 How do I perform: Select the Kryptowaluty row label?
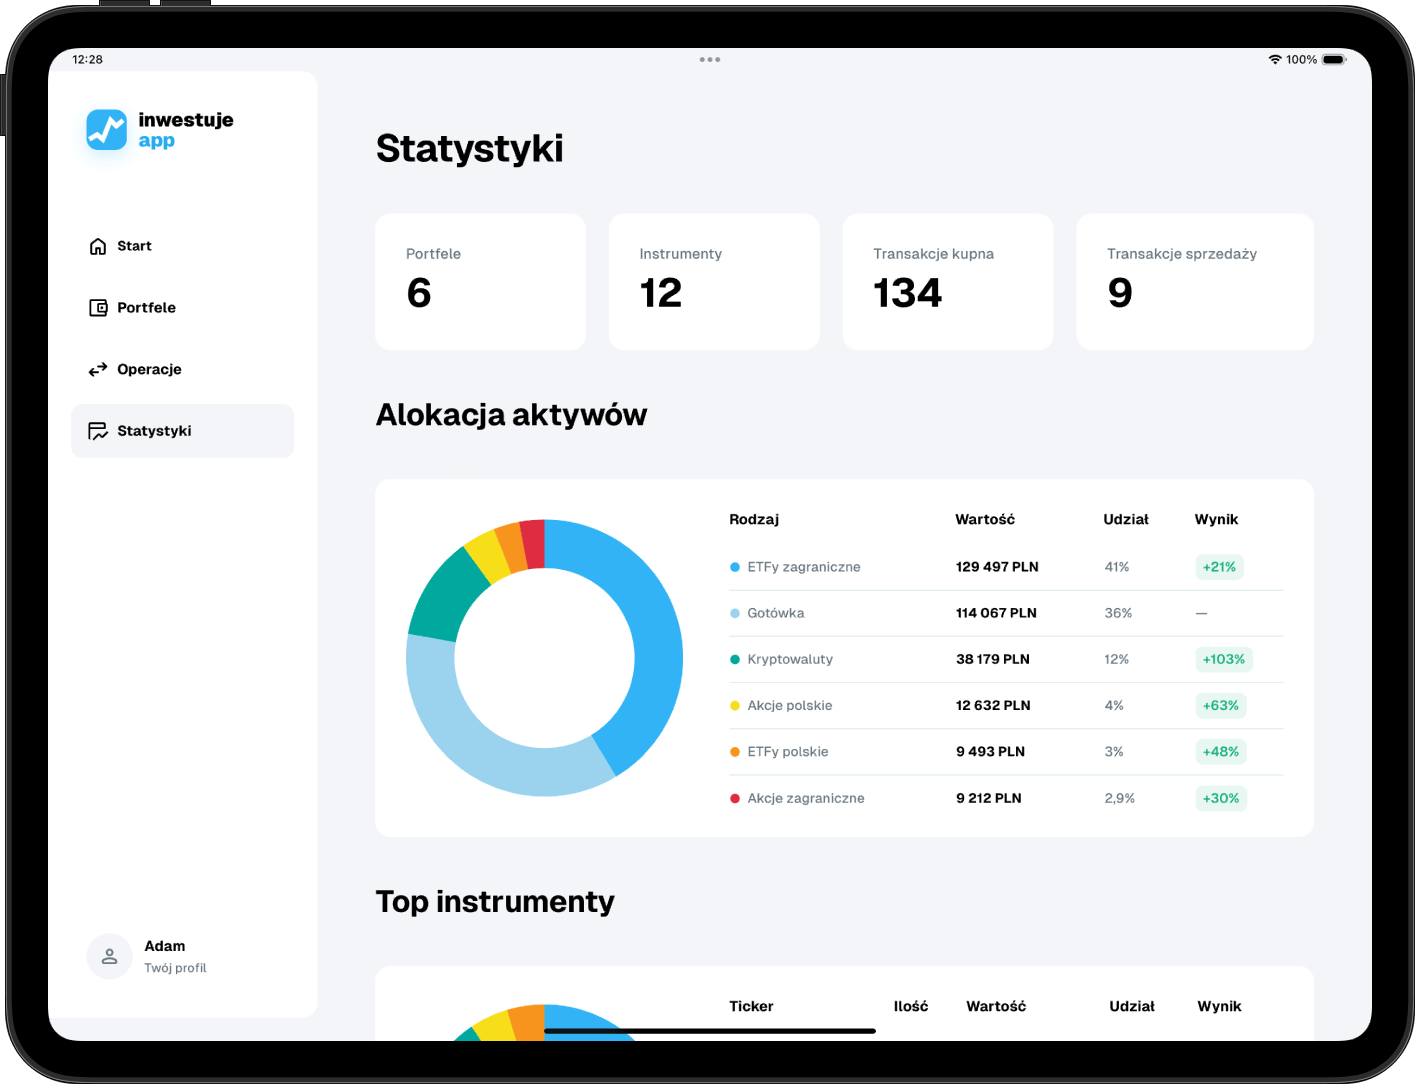click(x=790, y=659)
